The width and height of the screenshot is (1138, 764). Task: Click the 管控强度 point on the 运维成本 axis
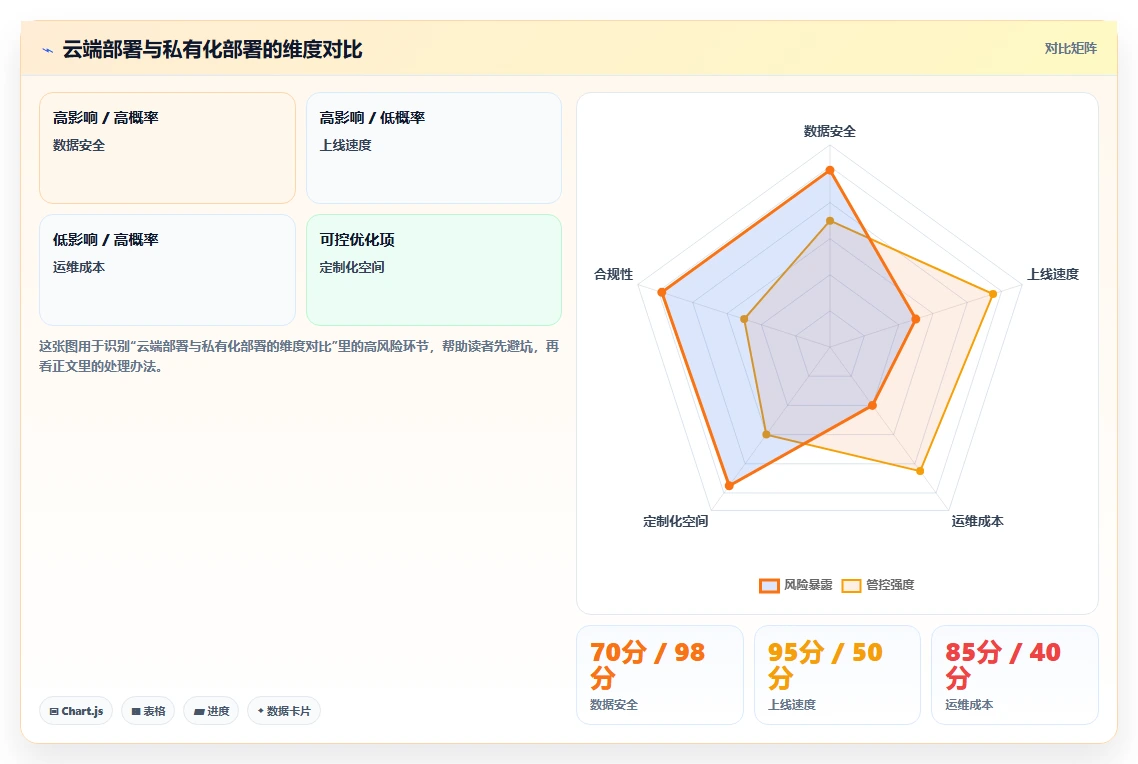pyautogui.click(x=920, y=471)
